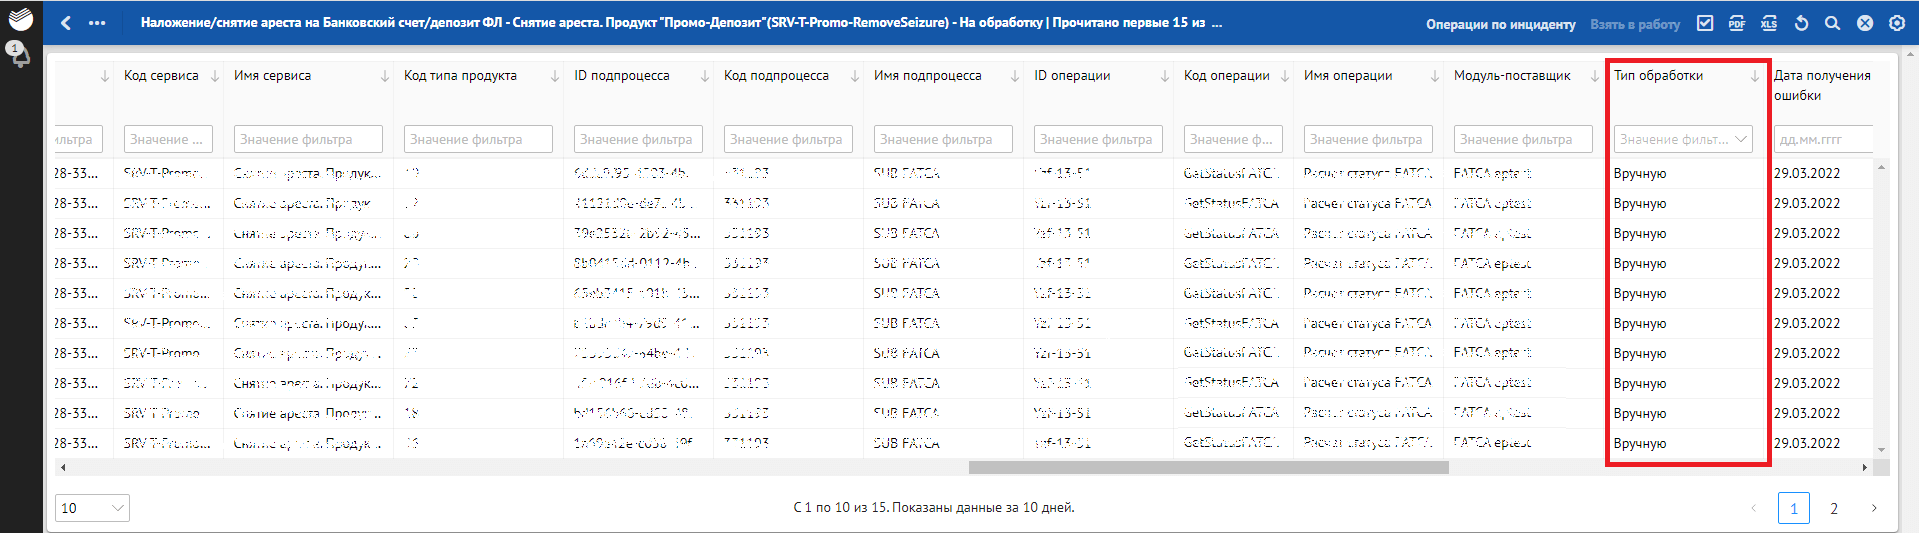Export table to PDF
Screen dimensions: 1919x533
point(1737,23)
